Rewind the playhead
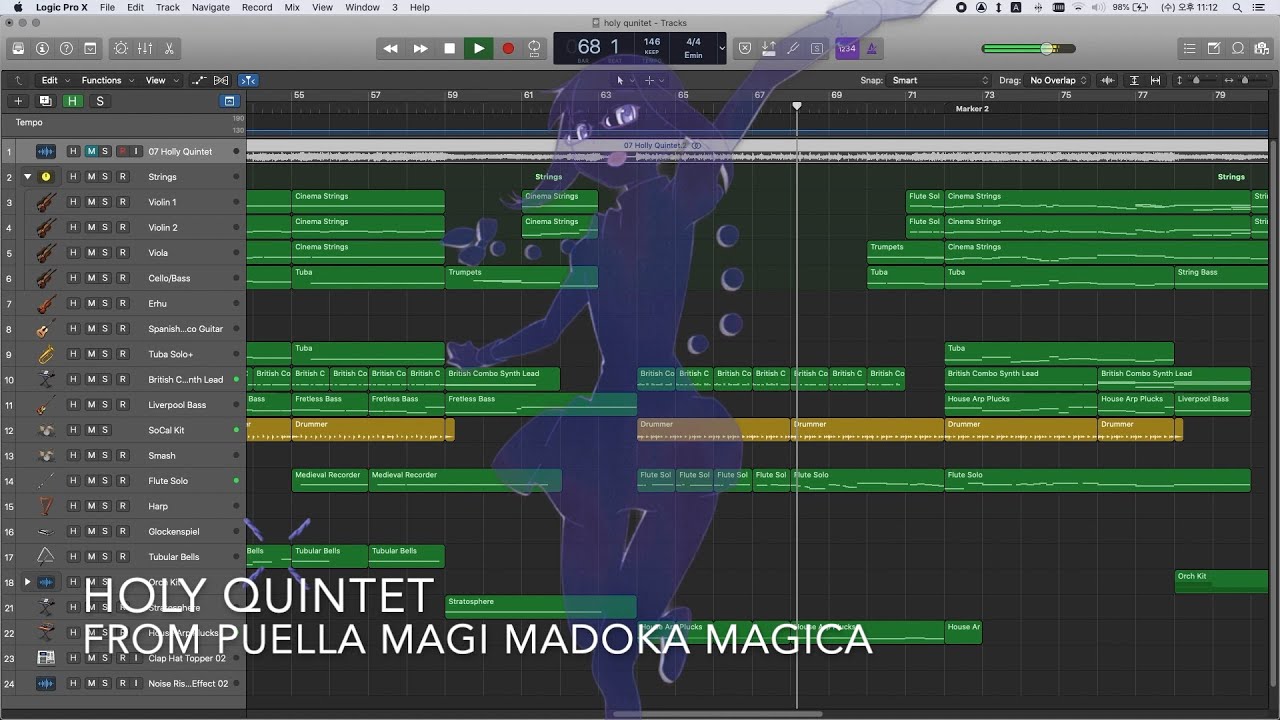Viewport: 1280px width, 720px height. click(x=391, y=48)
